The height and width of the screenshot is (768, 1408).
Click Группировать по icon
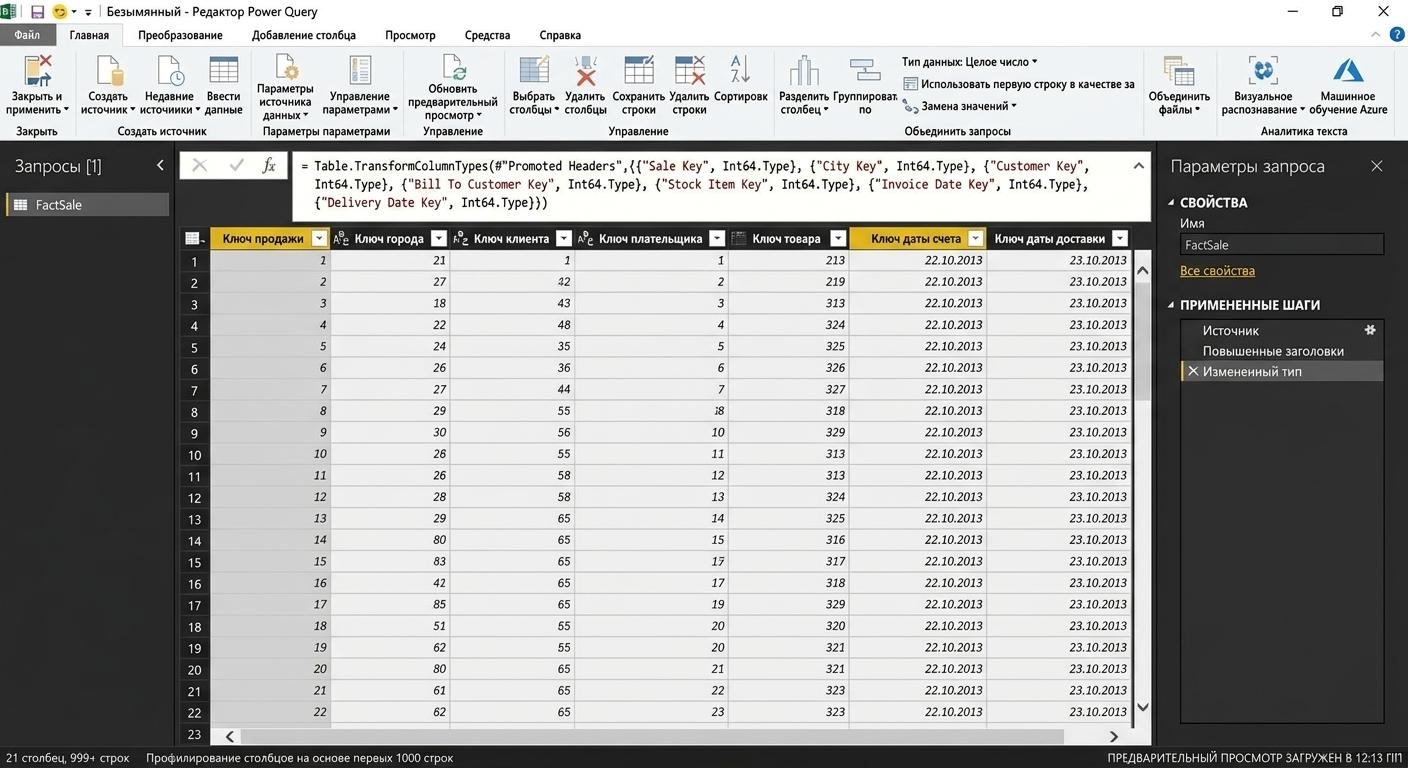coord(864,71)
